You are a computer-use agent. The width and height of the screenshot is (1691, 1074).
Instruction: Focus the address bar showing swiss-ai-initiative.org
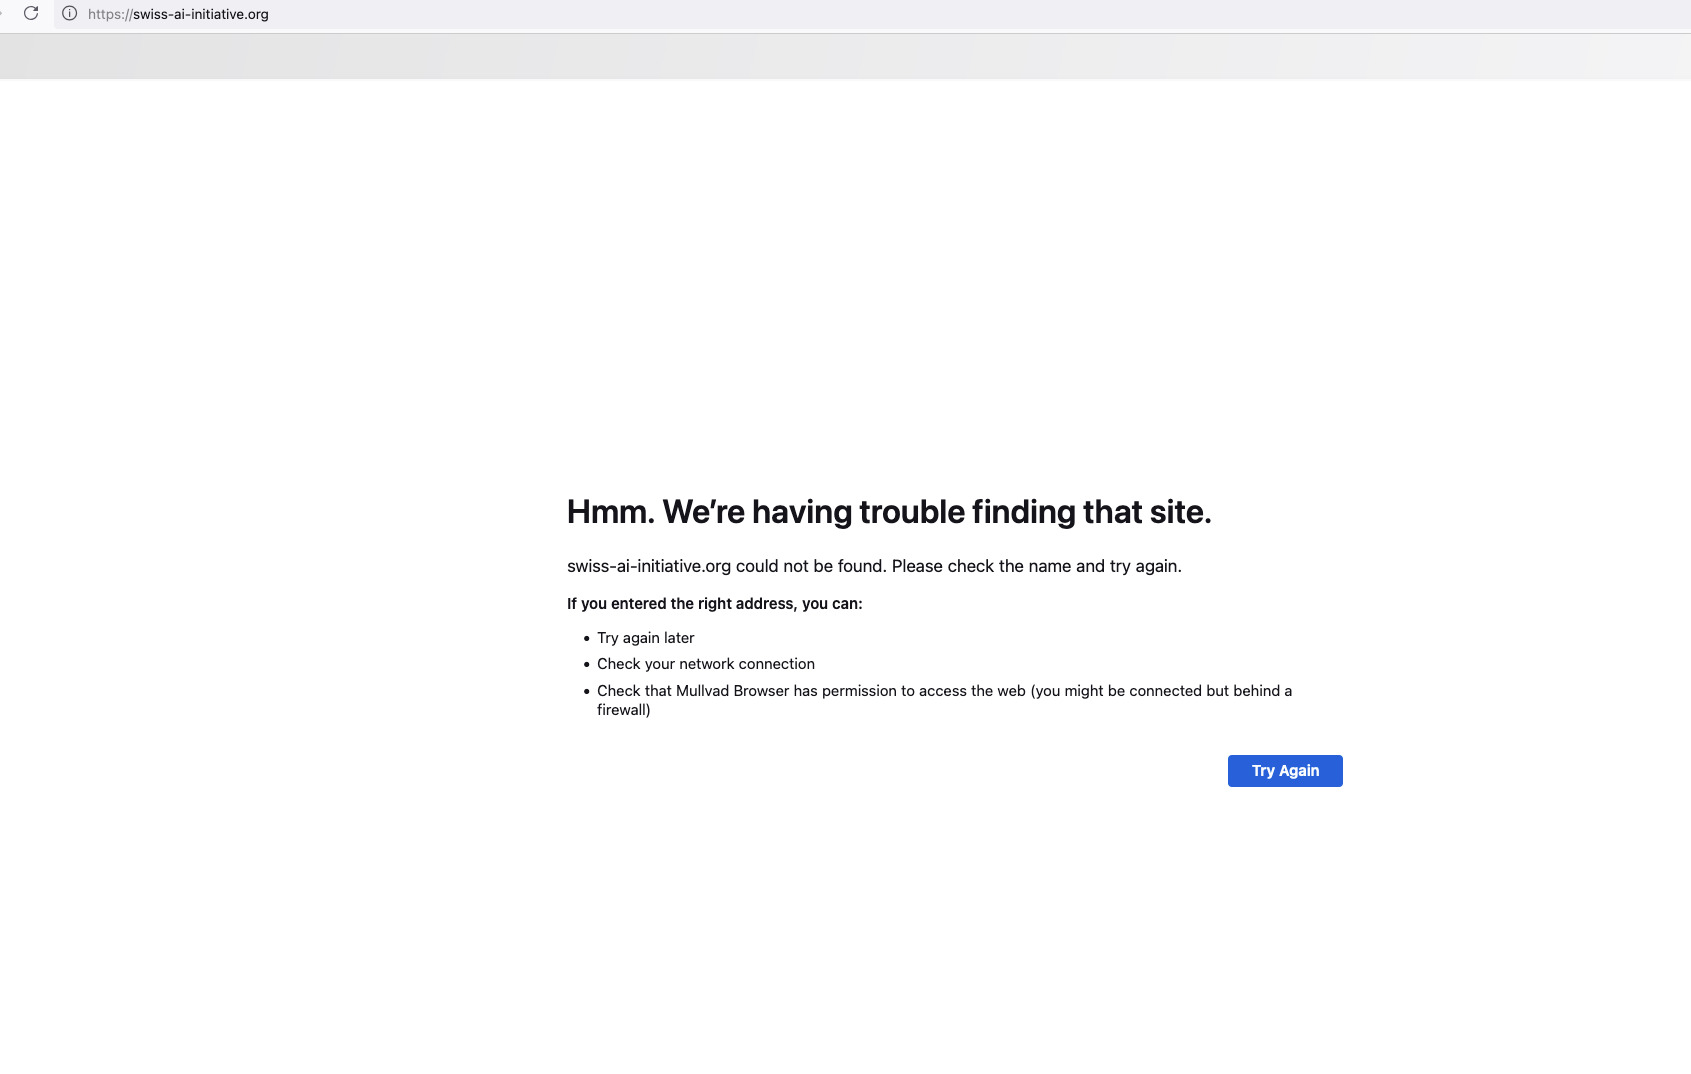pos(870,14)
